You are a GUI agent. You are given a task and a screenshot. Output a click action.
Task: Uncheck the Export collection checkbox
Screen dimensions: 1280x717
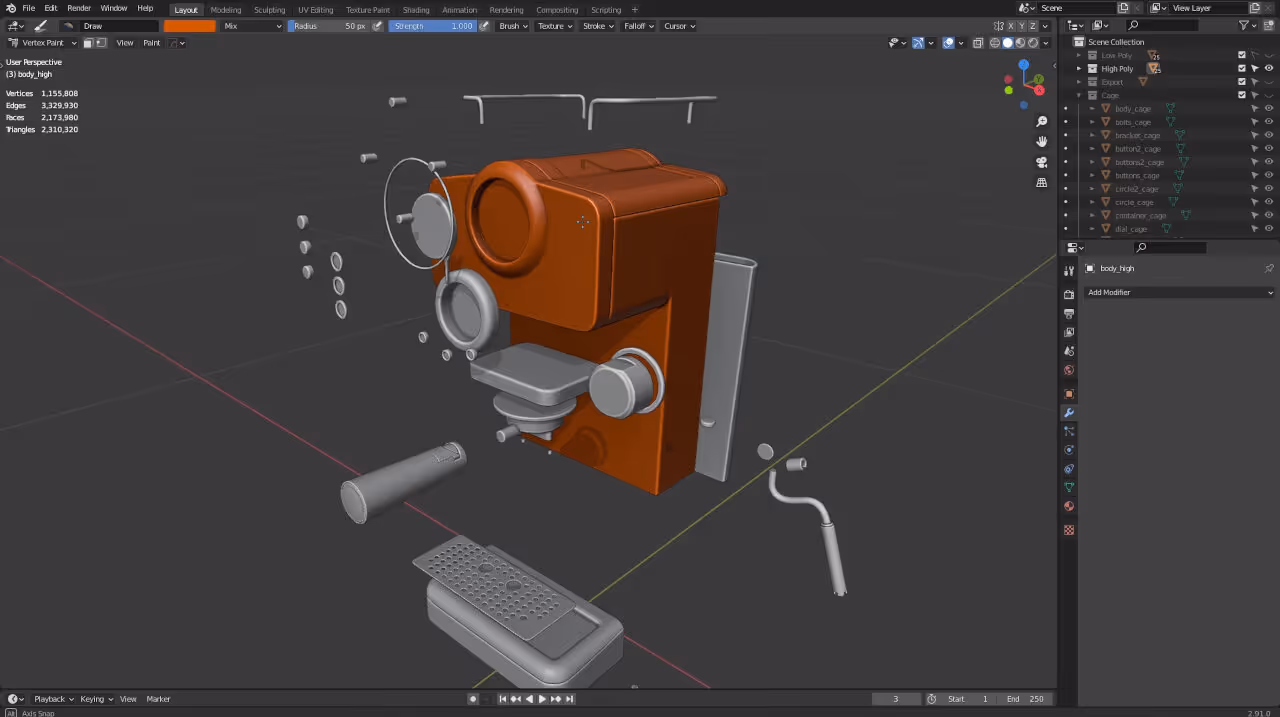(x=1242, y=82)
